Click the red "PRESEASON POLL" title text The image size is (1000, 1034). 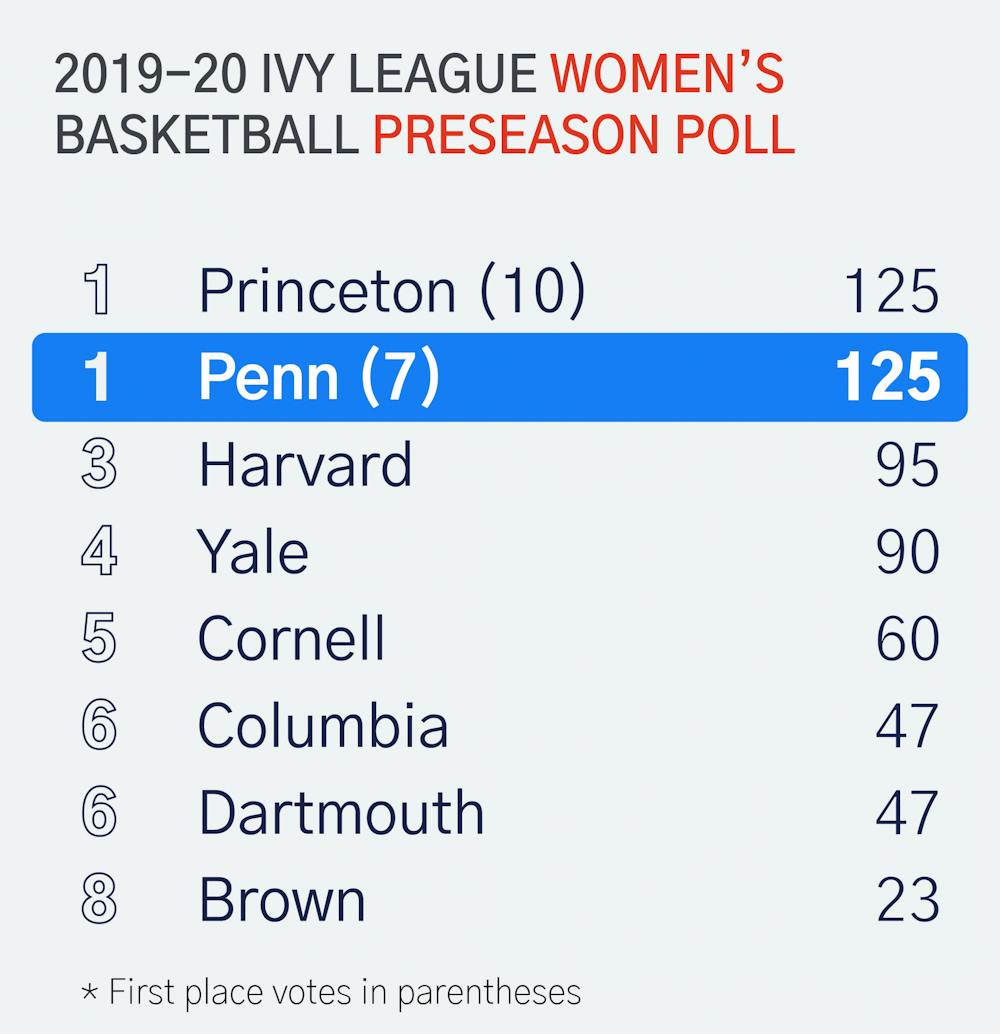click(584, 134)
